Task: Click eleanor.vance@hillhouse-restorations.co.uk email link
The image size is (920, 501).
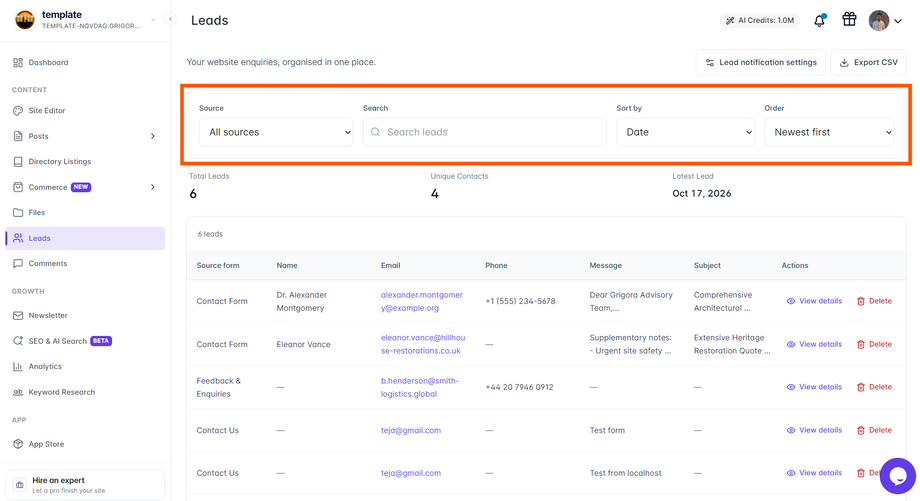Action: pos(423,344)
